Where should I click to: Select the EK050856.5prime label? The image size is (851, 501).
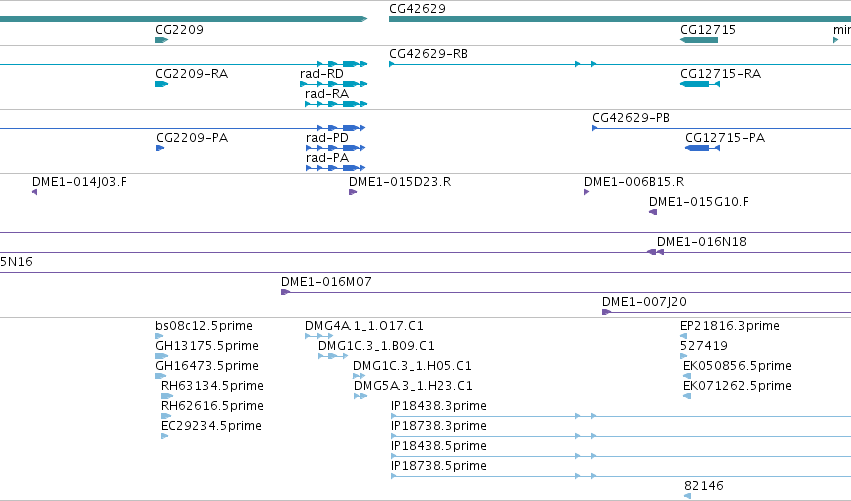[x=737, y=366]
